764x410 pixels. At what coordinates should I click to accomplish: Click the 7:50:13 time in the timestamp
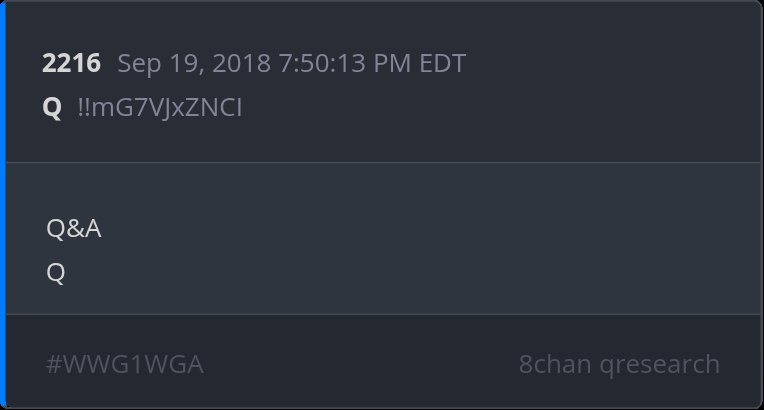point(326,64)
